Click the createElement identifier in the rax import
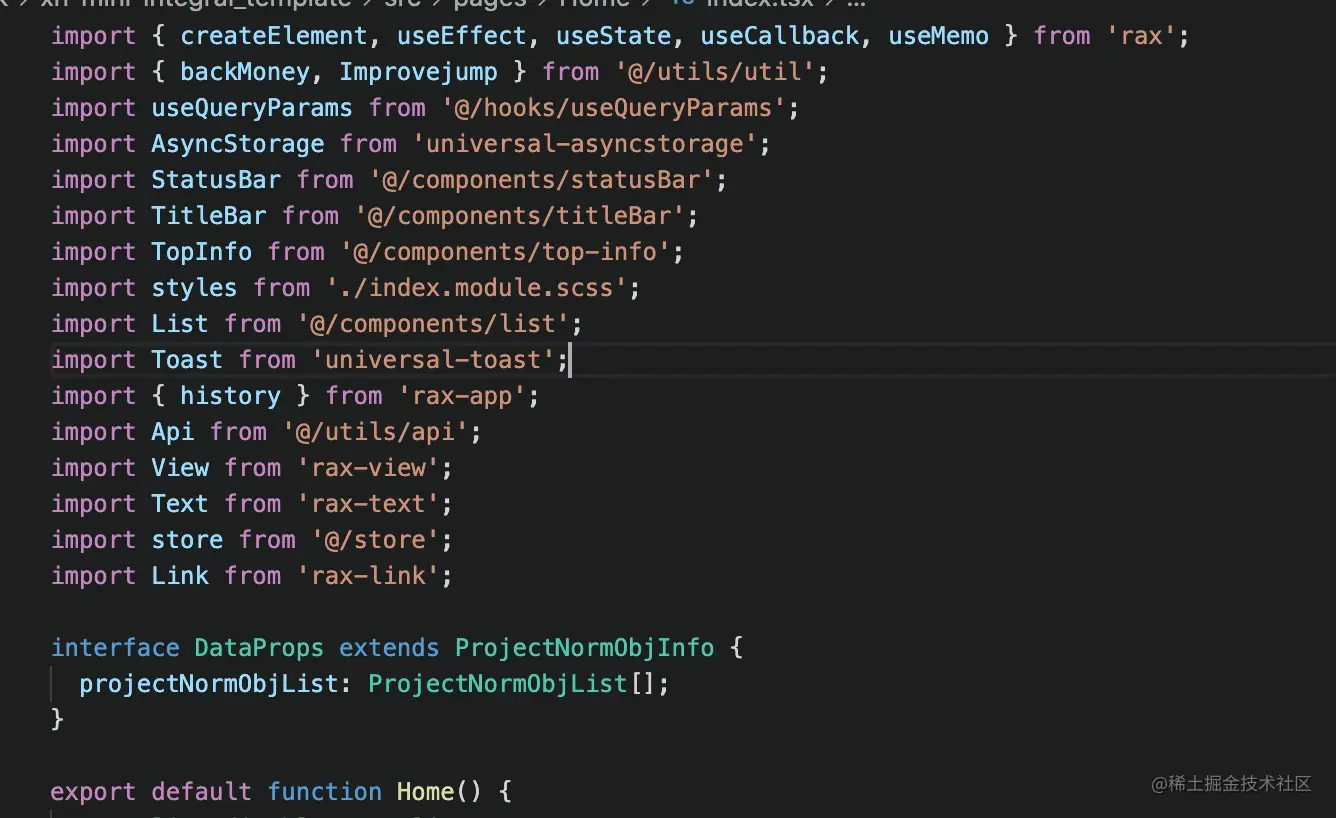The height and width of the screenshot is (818, 1336). pos(274,36)
